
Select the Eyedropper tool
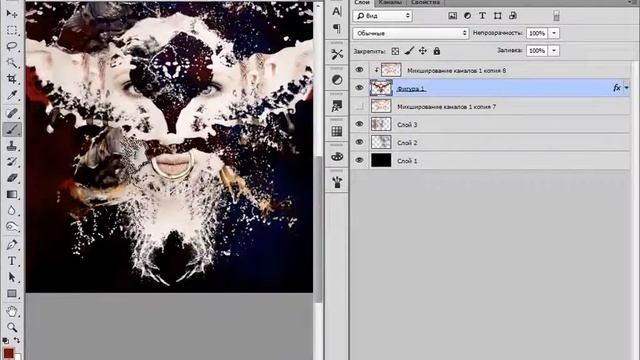coord(11,95)
